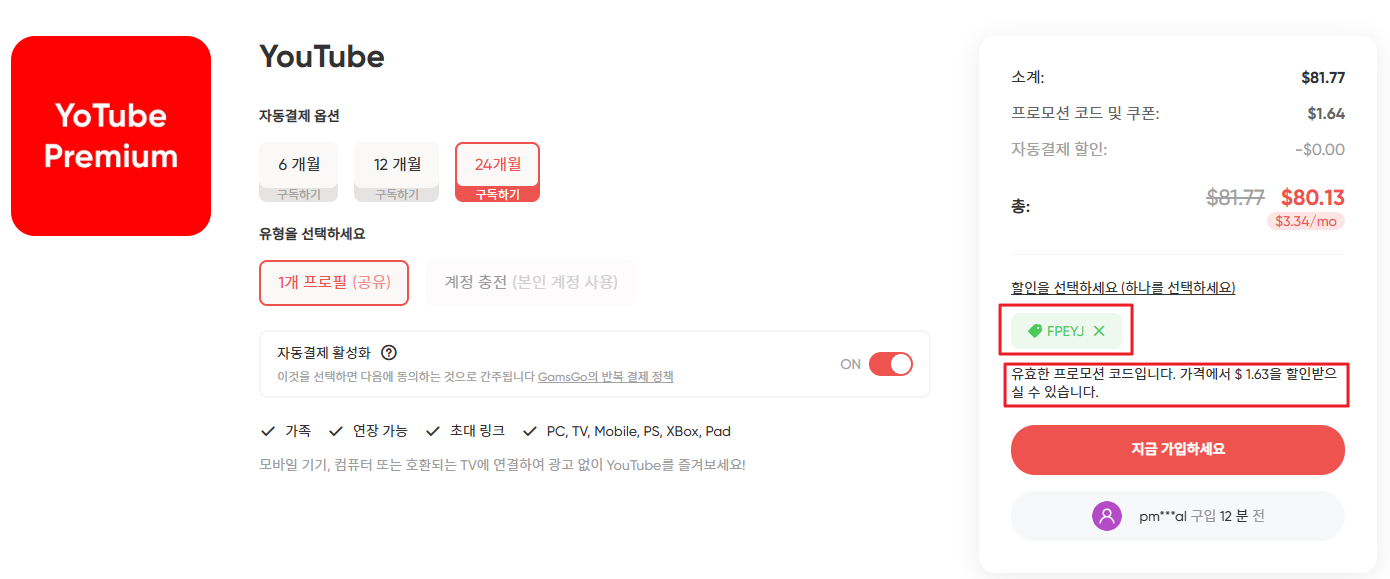Click the $3.34/mo price badge

point(1305,221)
